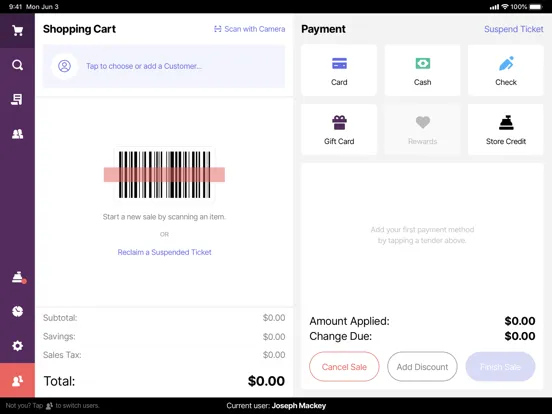Click the Savings label

coord(59,337)
